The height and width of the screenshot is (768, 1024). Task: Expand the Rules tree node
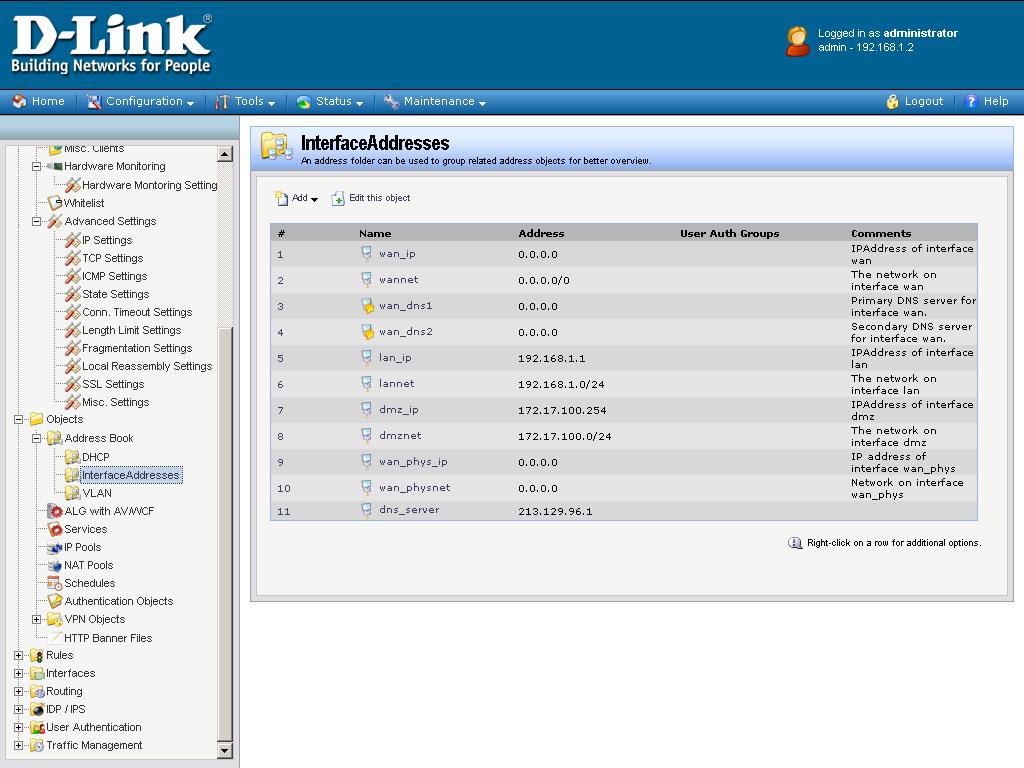pyautogui.click(x=19, y=656)
